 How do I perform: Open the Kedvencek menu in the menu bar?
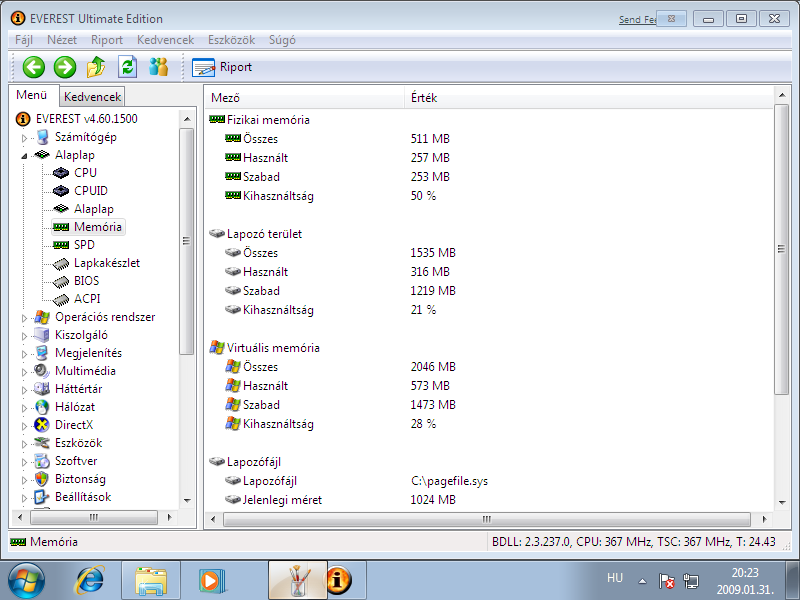click(x=165, y=40)
